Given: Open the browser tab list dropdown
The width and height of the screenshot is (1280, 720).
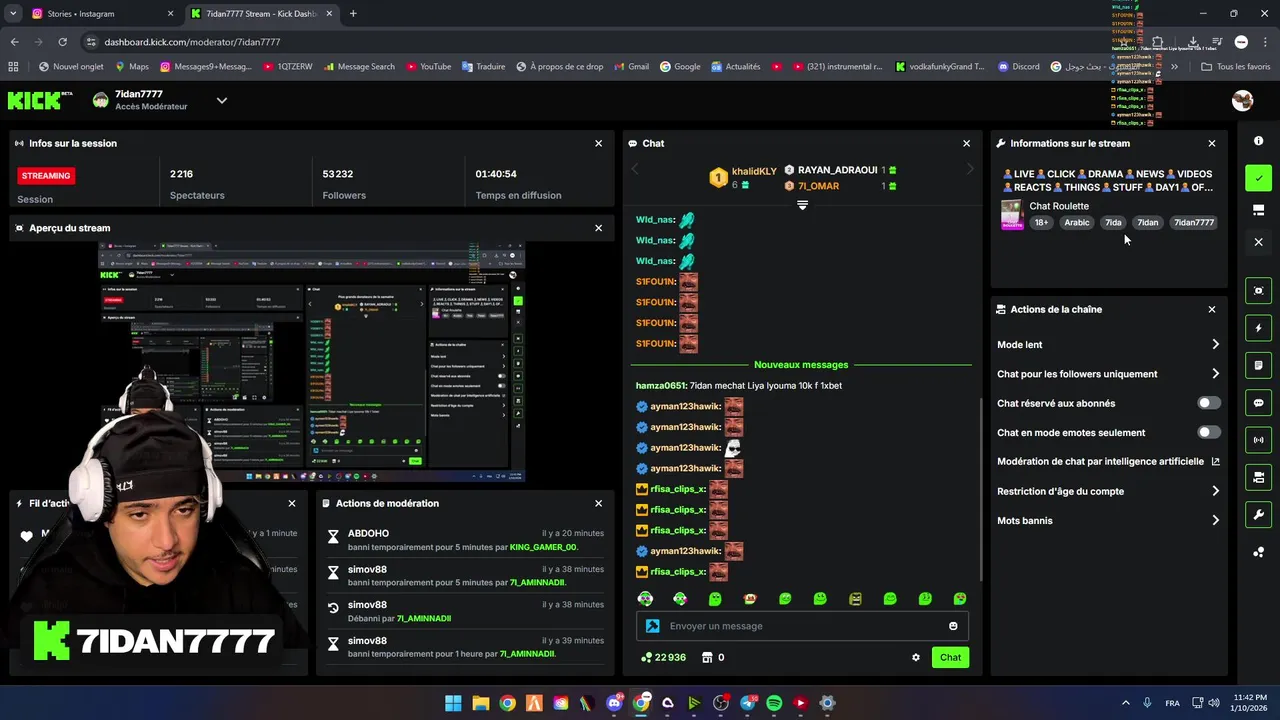Looking at the screenshot, I should (x=13, y=14).
